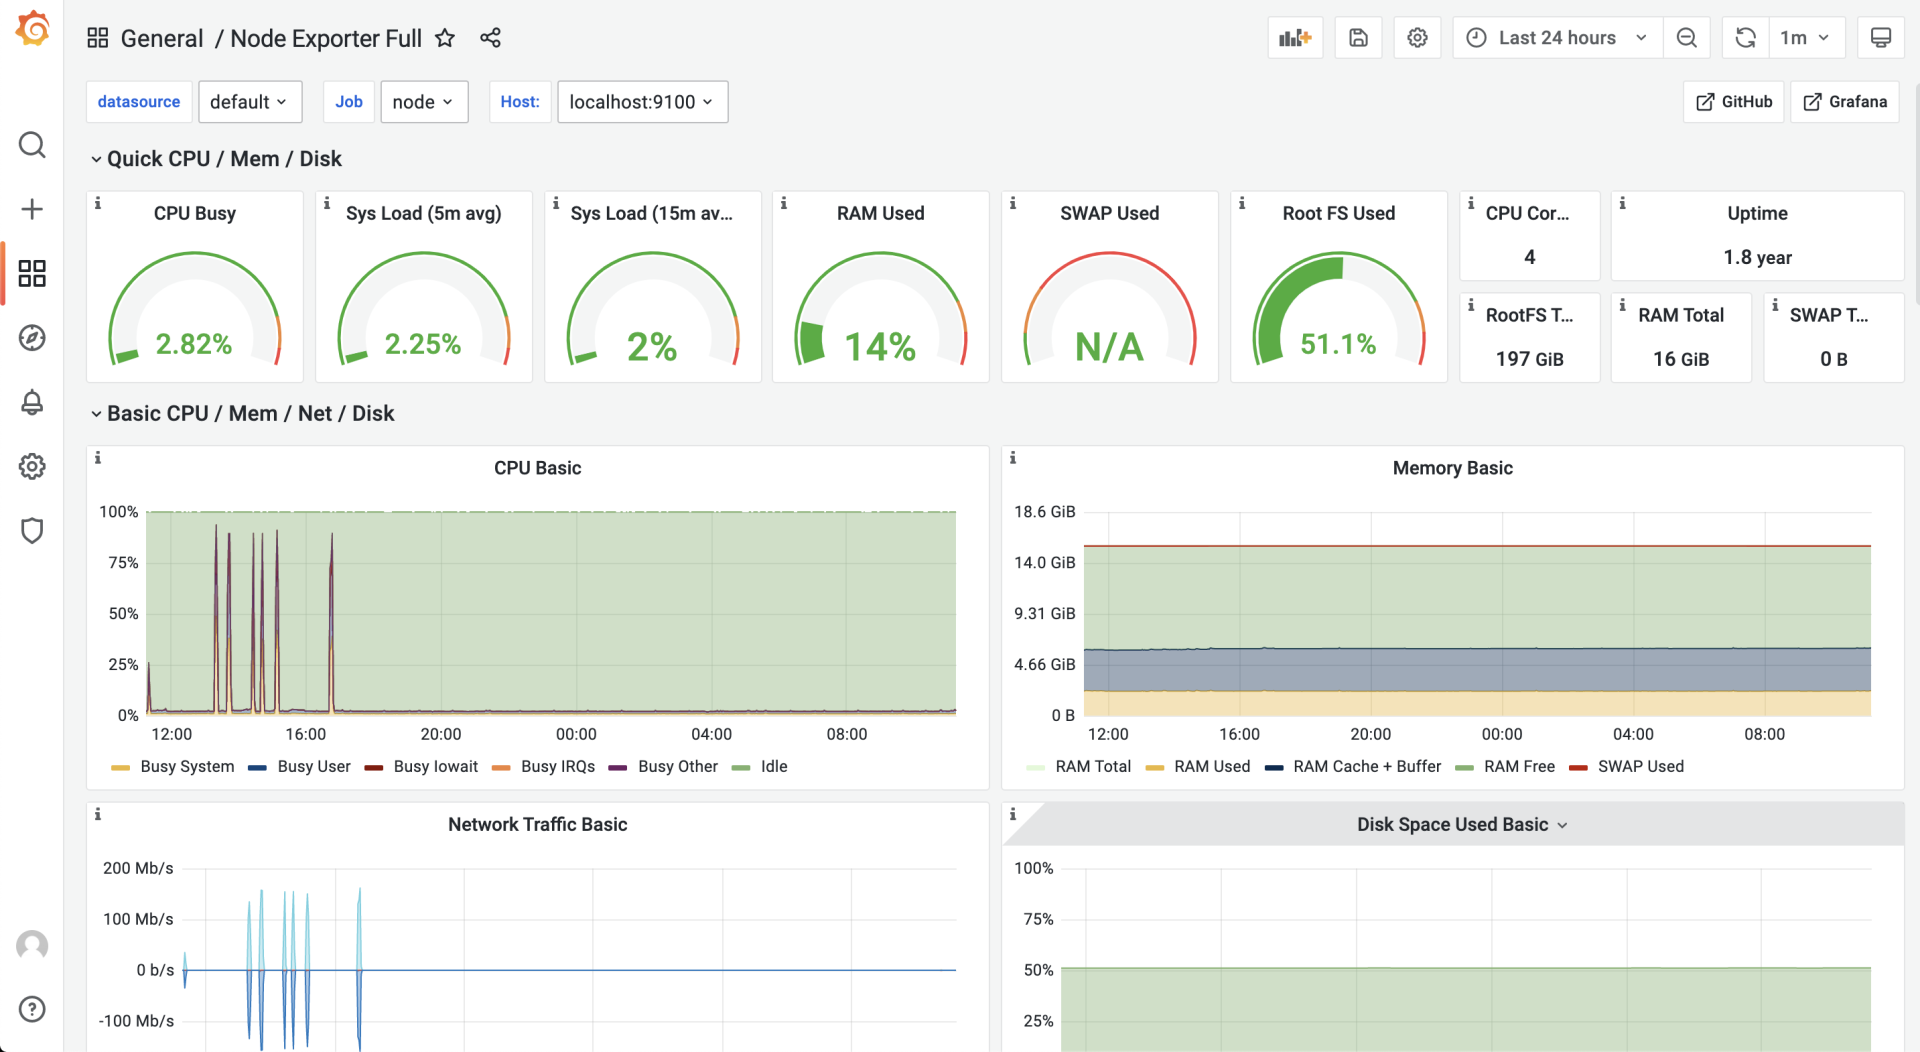
Task: Open the Host localhost:9100 dropdown
Action: click(x=641, y=102)
